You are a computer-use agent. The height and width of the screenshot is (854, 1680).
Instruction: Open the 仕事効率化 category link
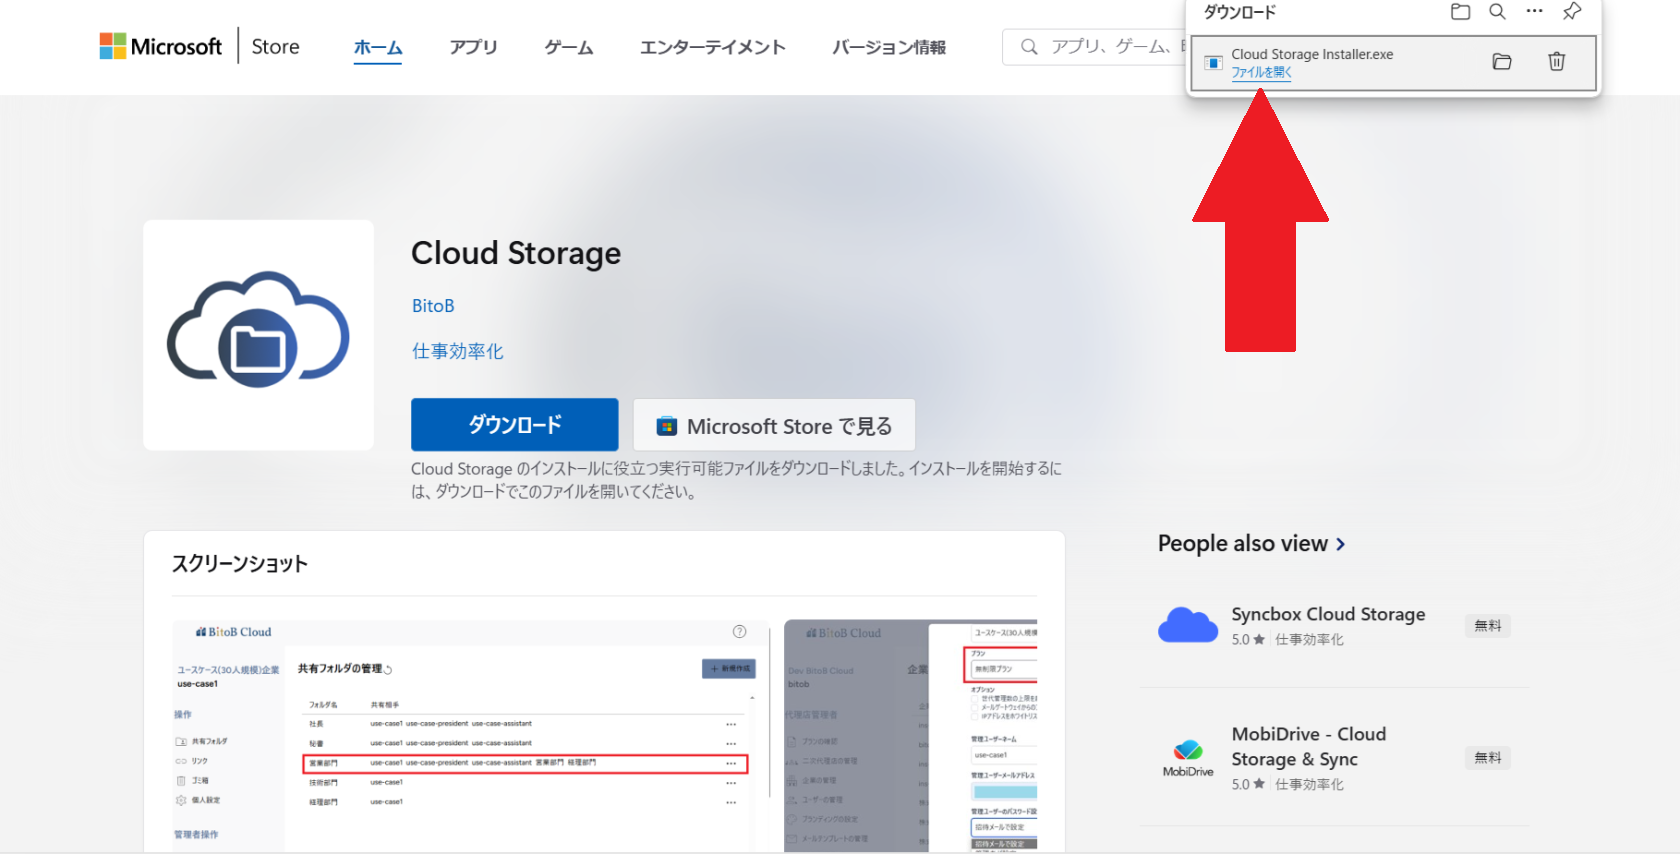[458, 351]
